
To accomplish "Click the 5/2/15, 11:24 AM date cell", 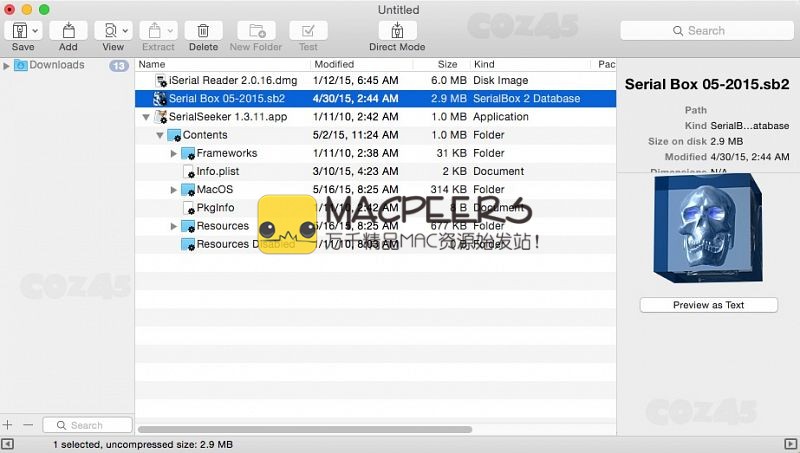I will [356, 135].
